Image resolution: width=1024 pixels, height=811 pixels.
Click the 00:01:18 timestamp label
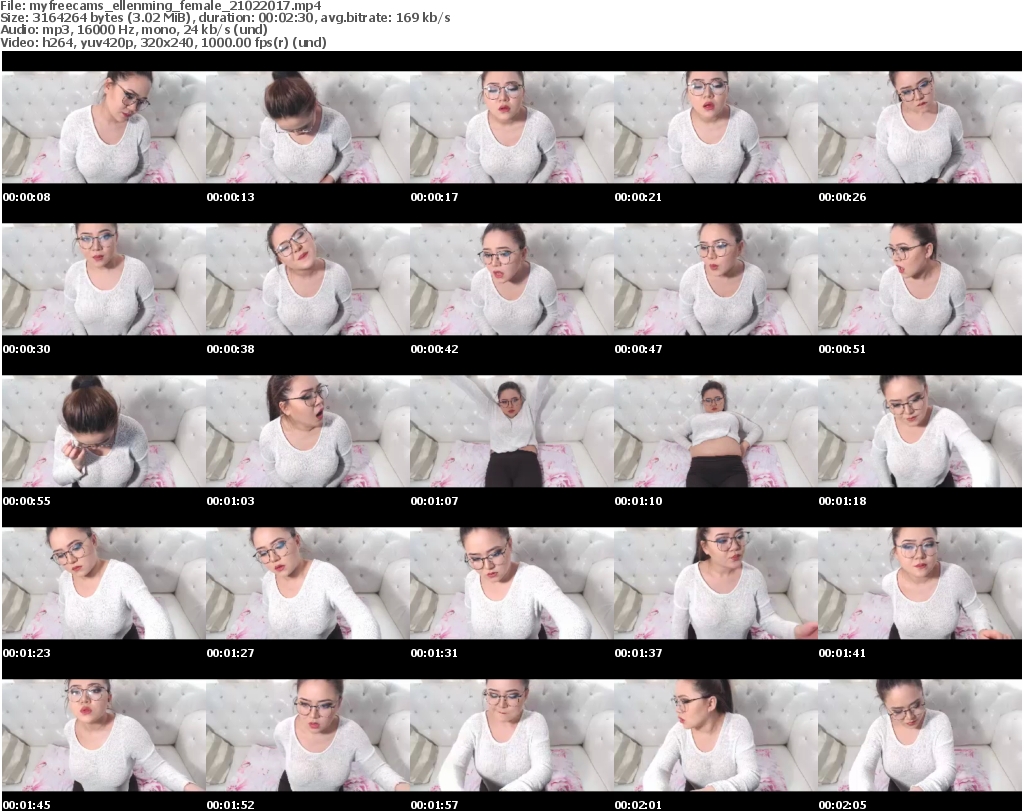click(842, 501)
